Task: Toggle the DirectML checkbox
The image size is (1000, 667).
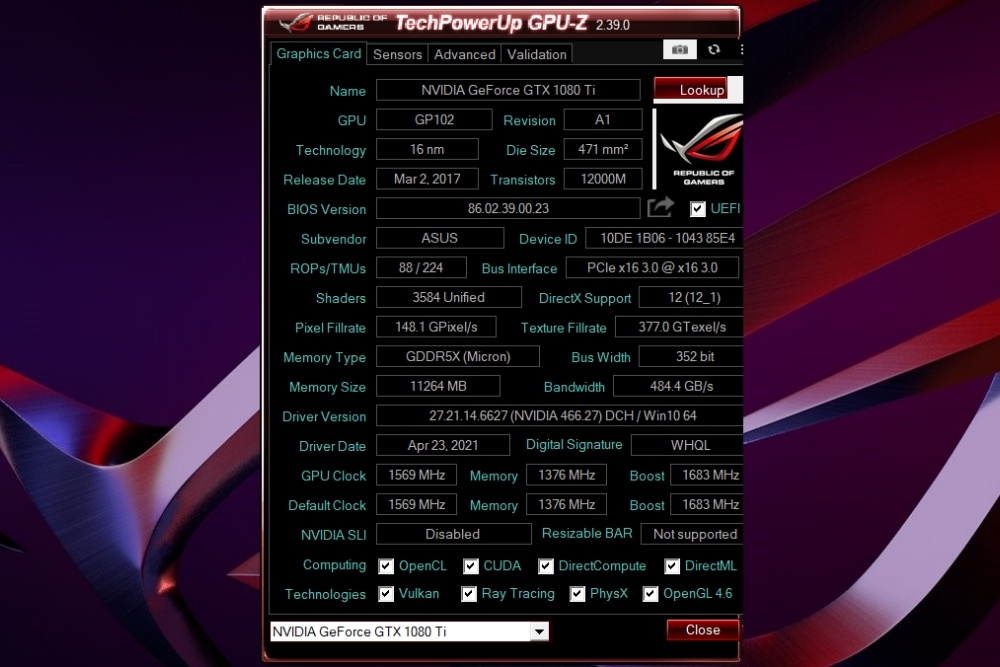Action: pyautogui.click(x=672, y=566)
